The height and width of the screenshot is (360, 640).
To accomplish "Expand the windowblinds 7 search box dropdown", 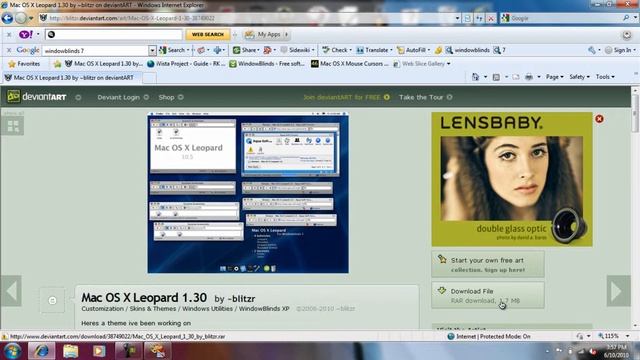I will [152, 51].
